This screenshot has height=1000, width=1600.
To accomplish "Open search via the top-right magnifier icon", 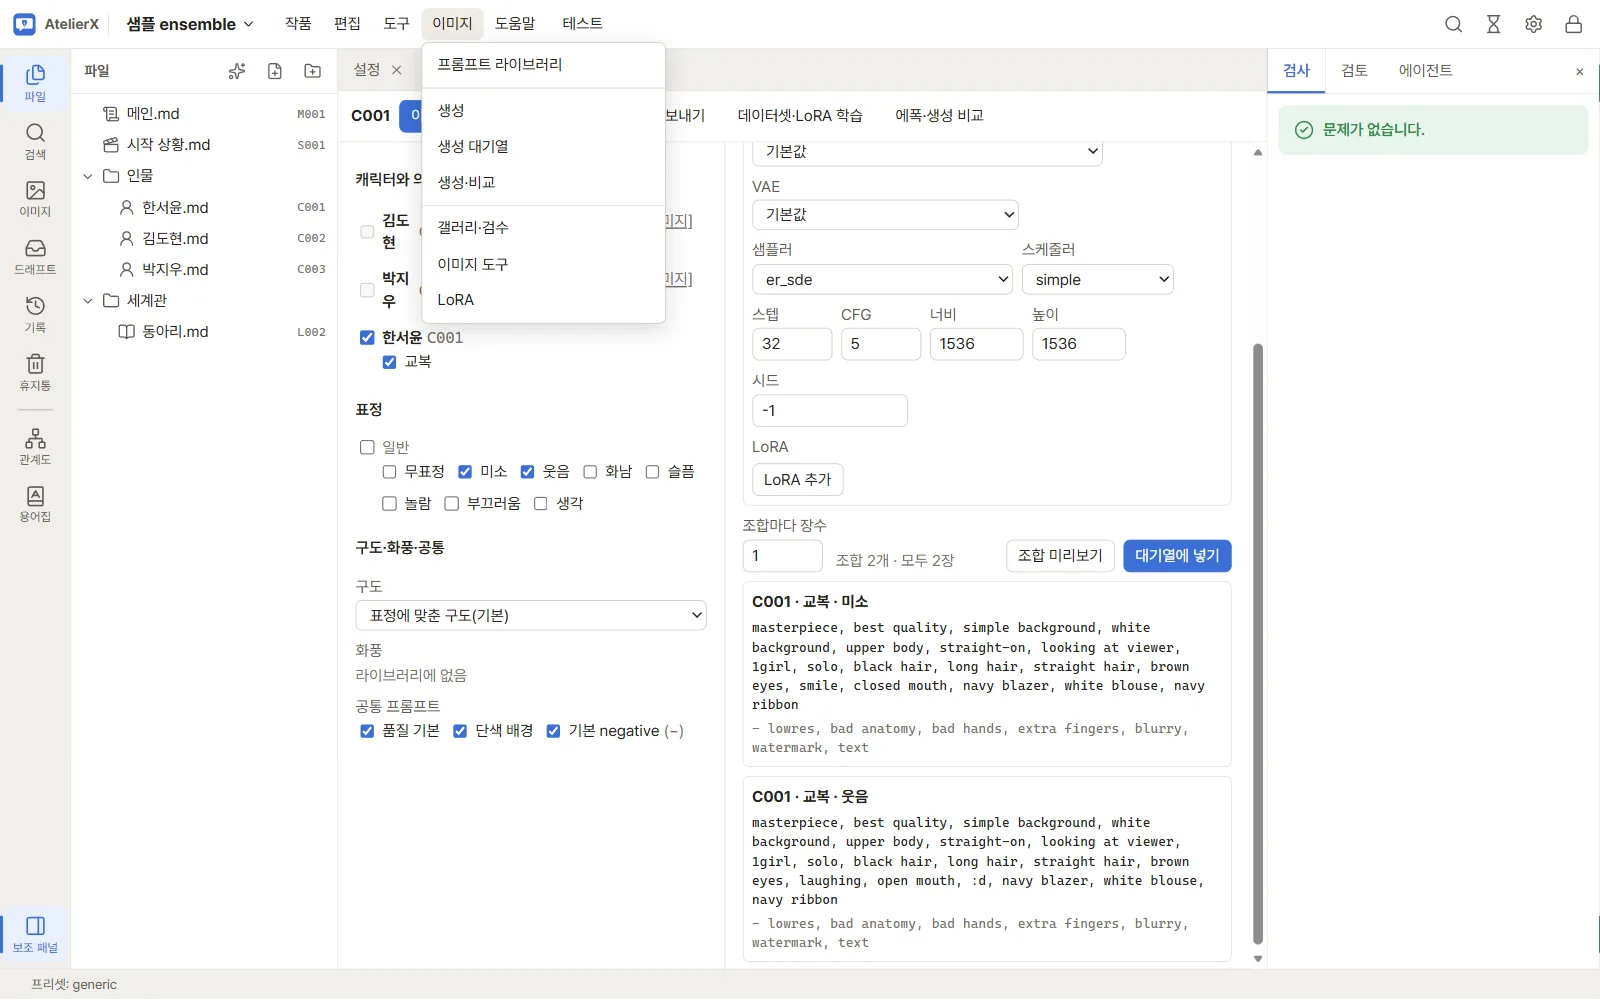I will [1454, 24].
